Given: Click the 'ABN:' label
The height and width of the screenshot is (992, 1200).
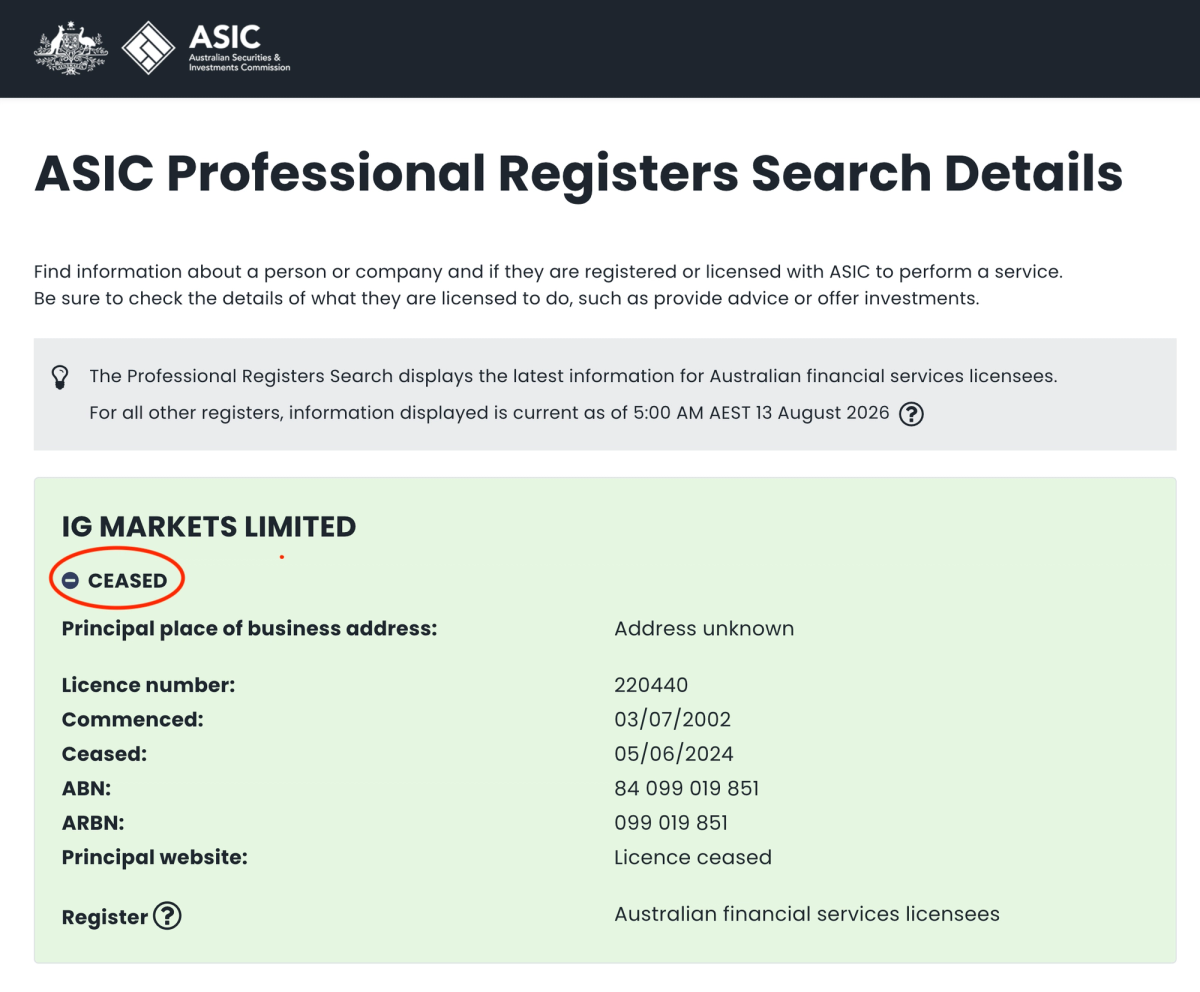Looking at the screenshot, I should (86, 788).
